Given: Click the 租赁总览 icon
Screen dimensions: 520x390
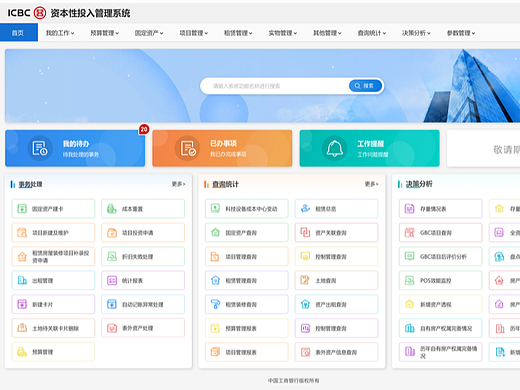Looking at the screenshot, I should pyautogui.click(x=305, y=209).
